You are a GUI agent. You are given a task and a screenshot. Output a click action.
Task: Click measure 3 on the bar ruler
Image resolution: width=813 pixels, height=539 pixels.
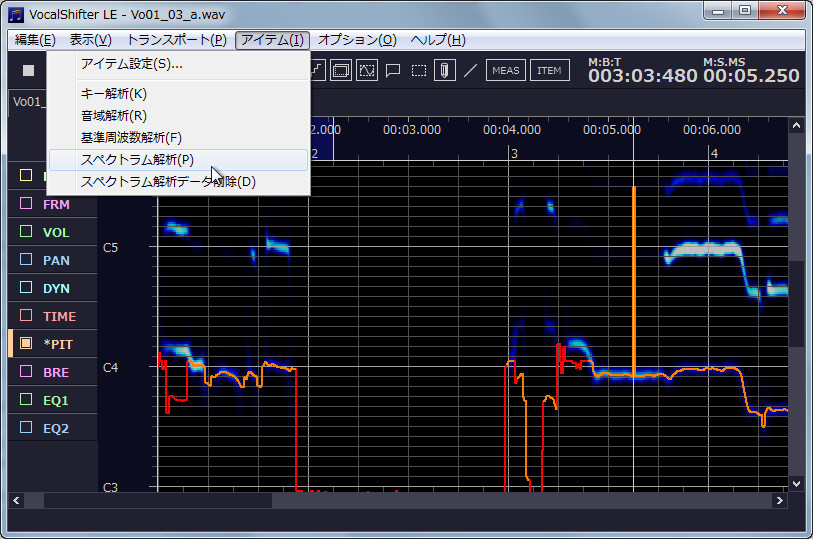(x=514, y=153)
